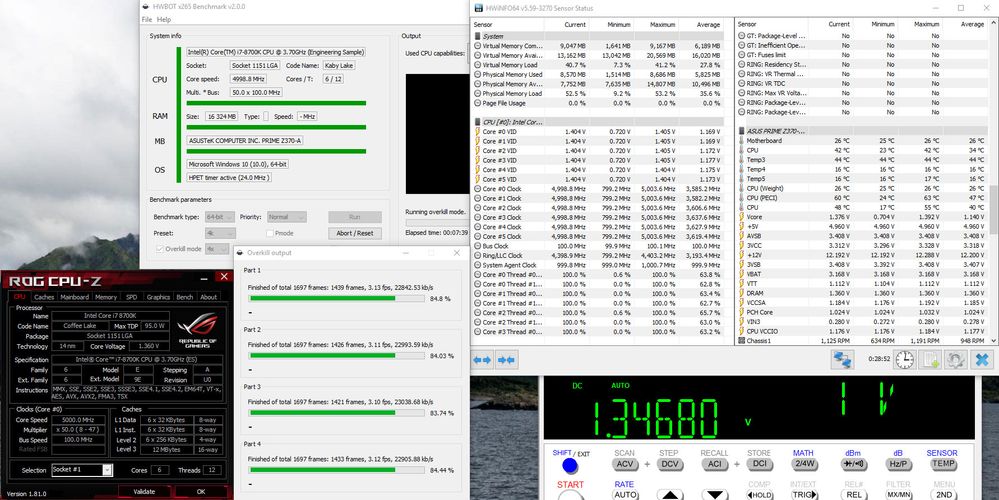Switch to the CPU-Z Memory tab
The height and width of the screenshot is (500, 999).
pos(106,297)
